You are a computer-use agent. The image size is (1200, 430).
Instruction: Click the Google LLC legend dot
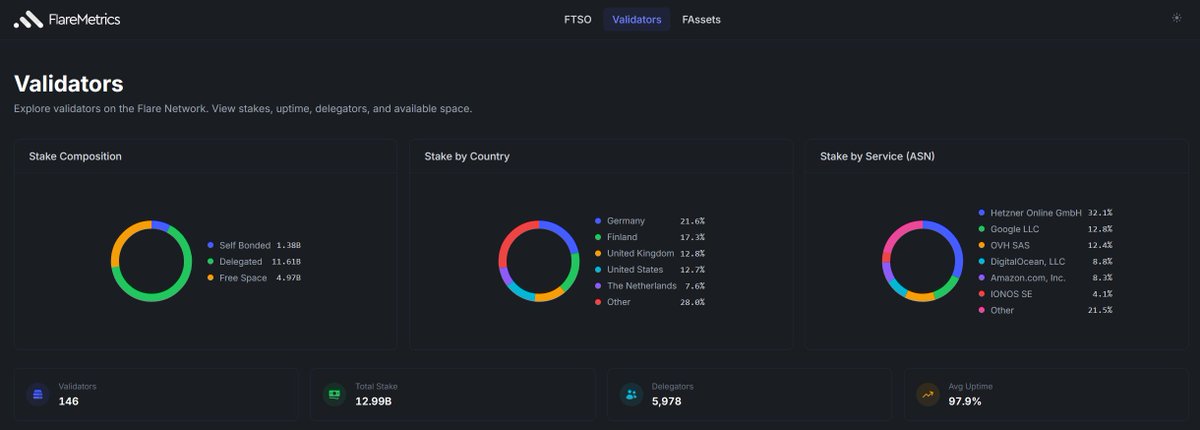pos(982,229)
